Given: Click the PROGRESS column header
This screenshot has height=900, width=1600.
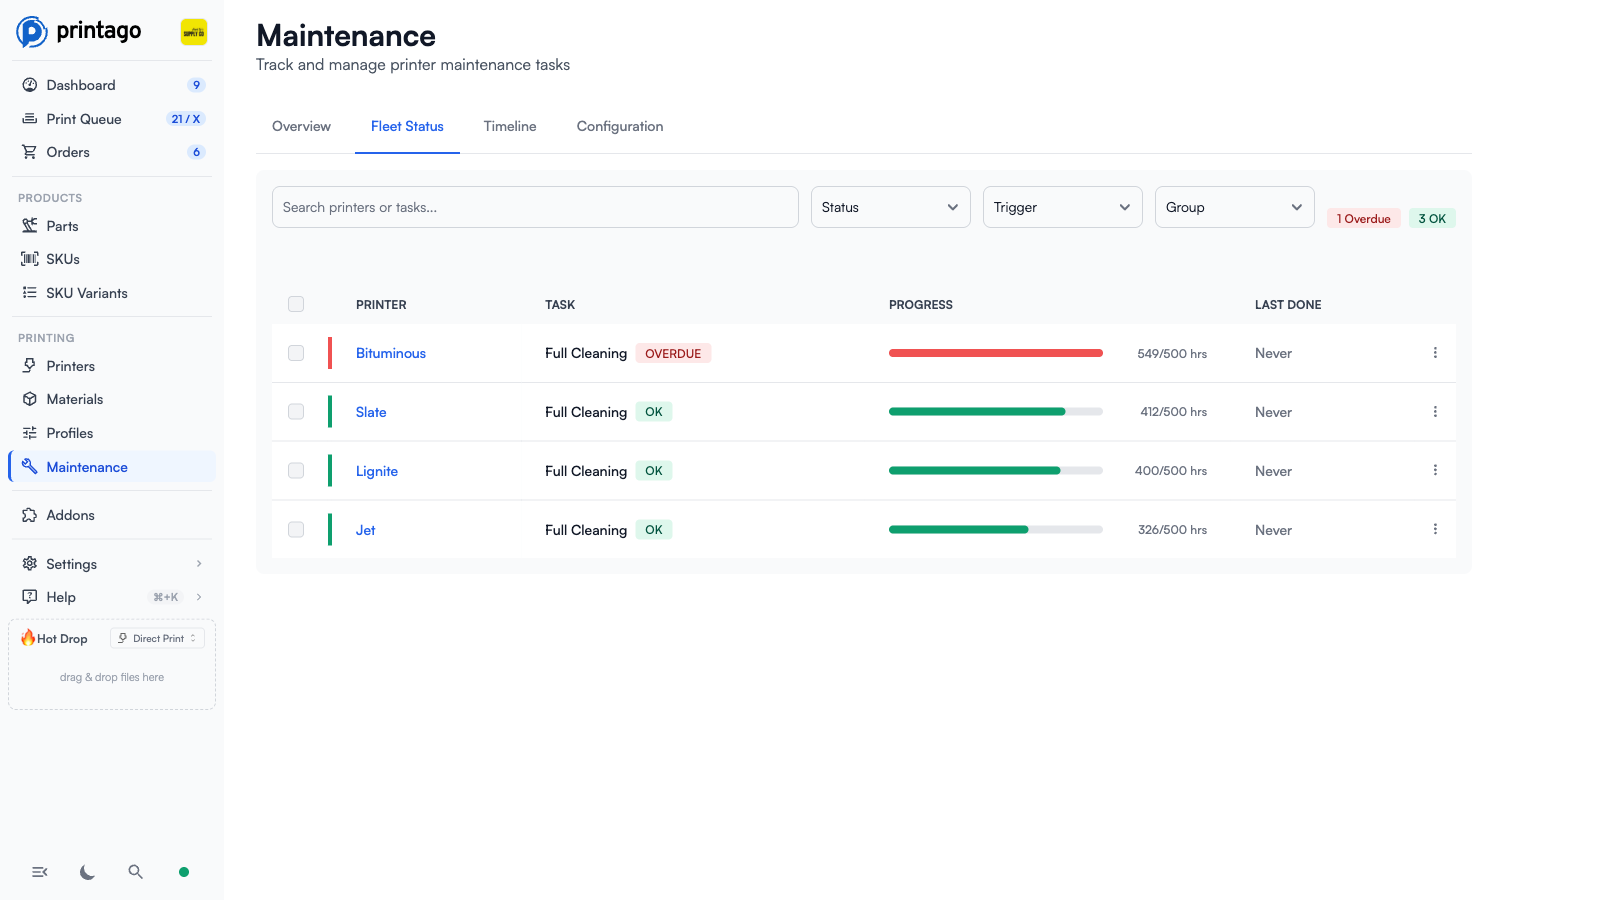Looking at the screenshot, I should point(921,305).
